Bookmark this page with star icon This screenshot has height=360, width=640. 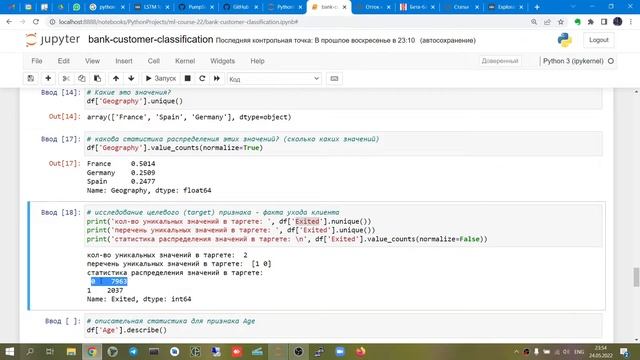pyautogui.click(x=561, y=22)
